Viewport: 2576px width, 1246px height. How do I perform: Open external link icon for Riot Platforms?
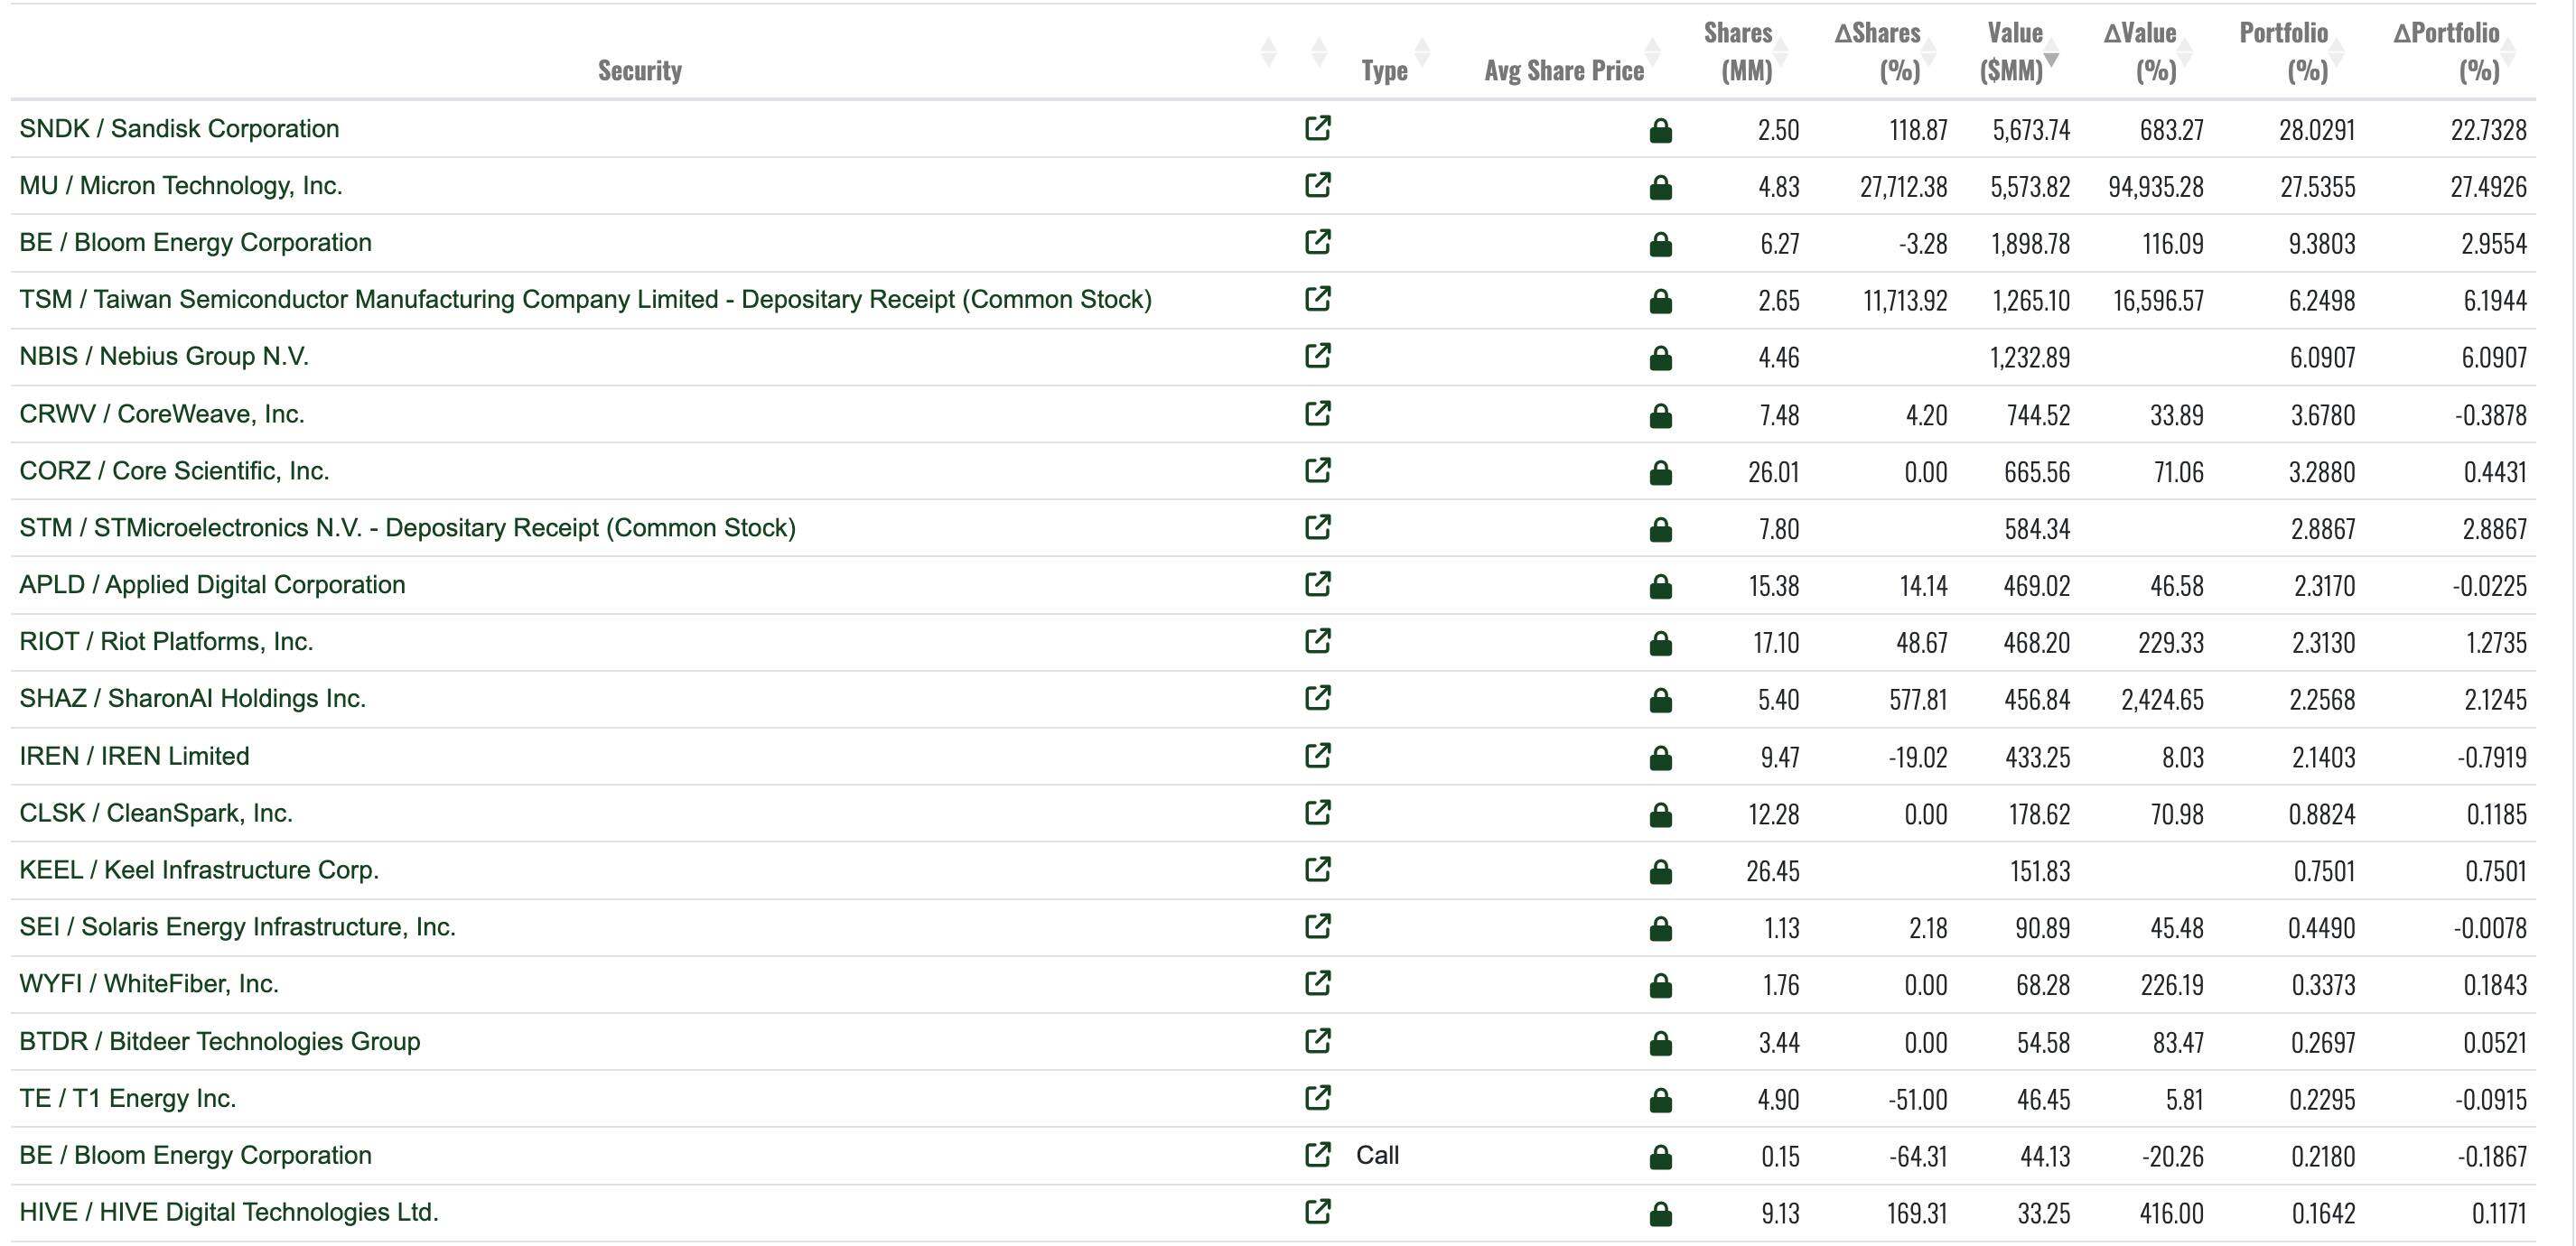1318,641
